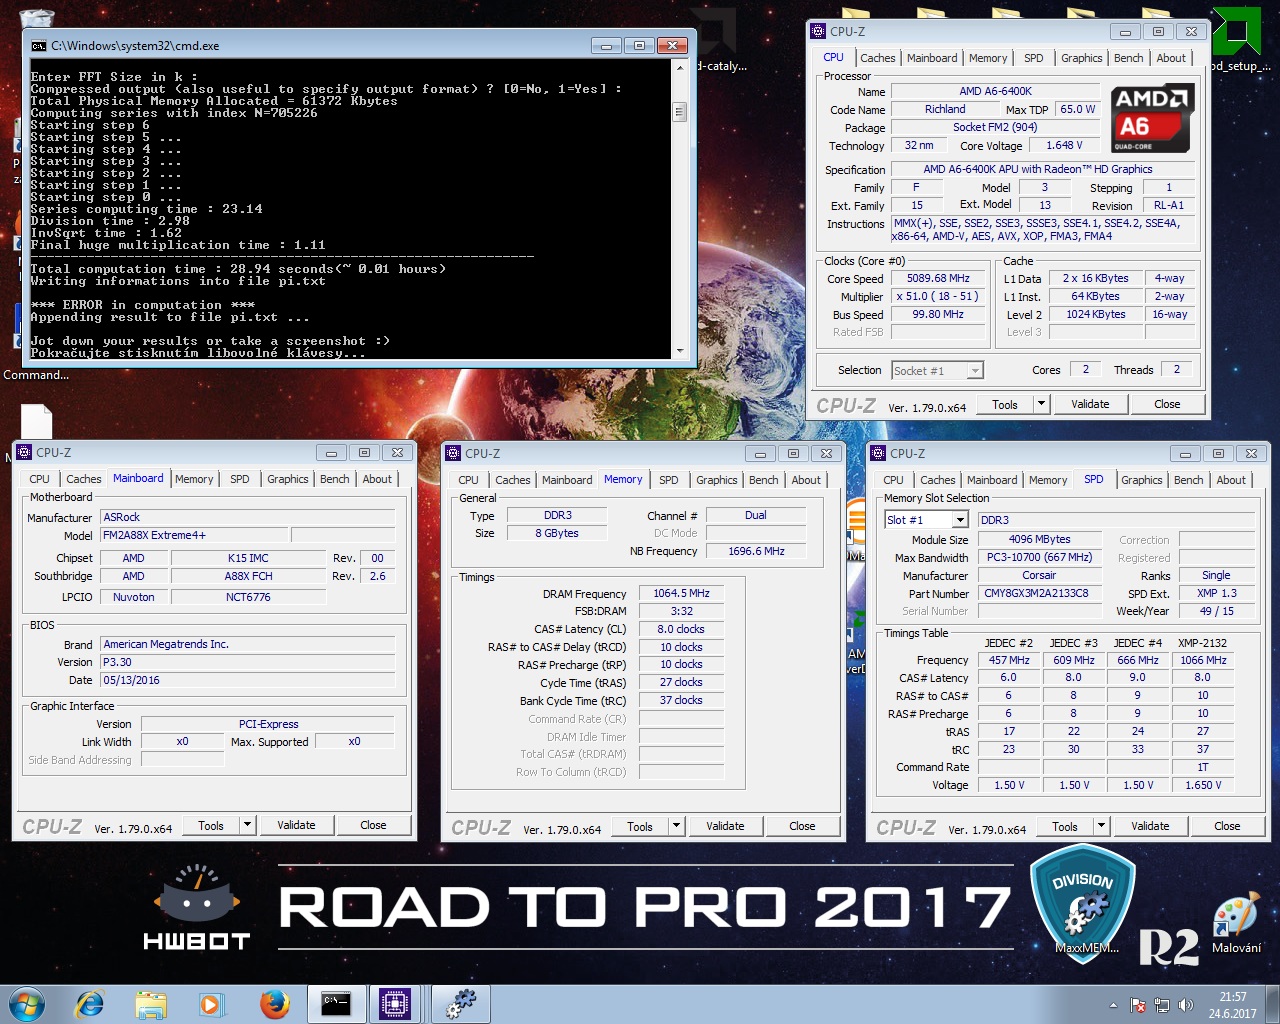
Task: Minimize the cmd.exe window
Action: tap(606, 45)
